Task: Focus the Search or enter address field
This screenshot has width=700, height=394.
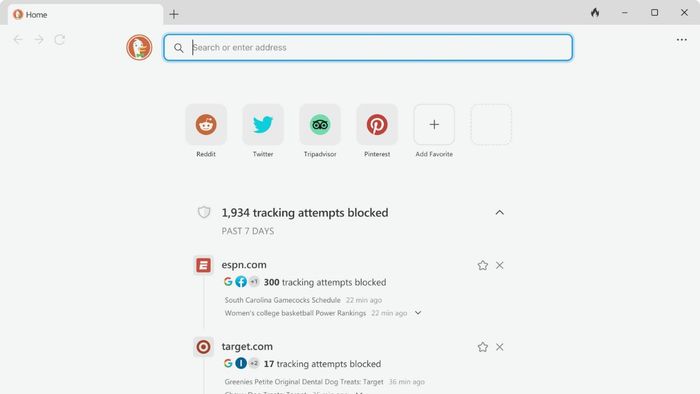Action: pos(368,47)
